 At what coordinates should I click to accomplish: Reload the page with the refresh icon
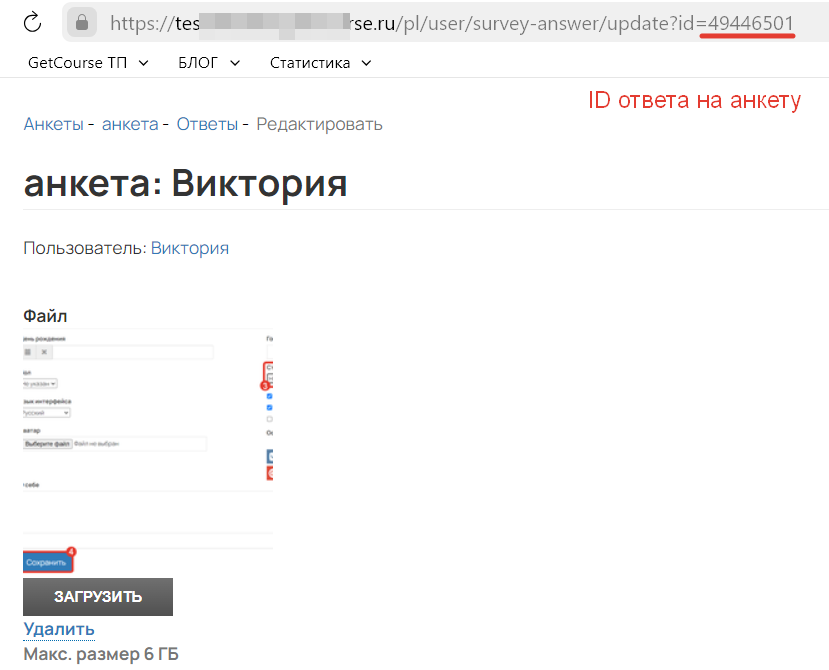click(33, 22)
